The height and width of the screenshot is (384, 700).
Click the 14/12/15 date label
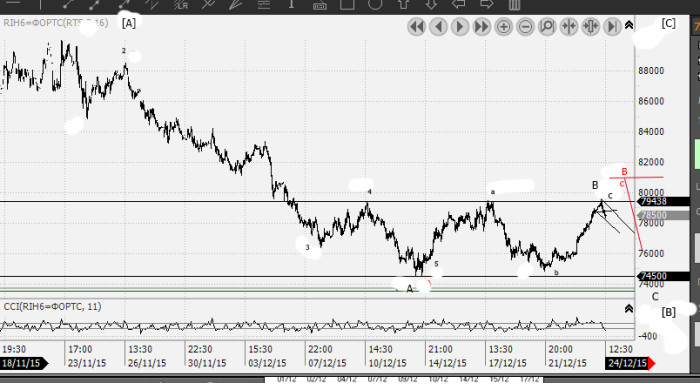[447, 363]
